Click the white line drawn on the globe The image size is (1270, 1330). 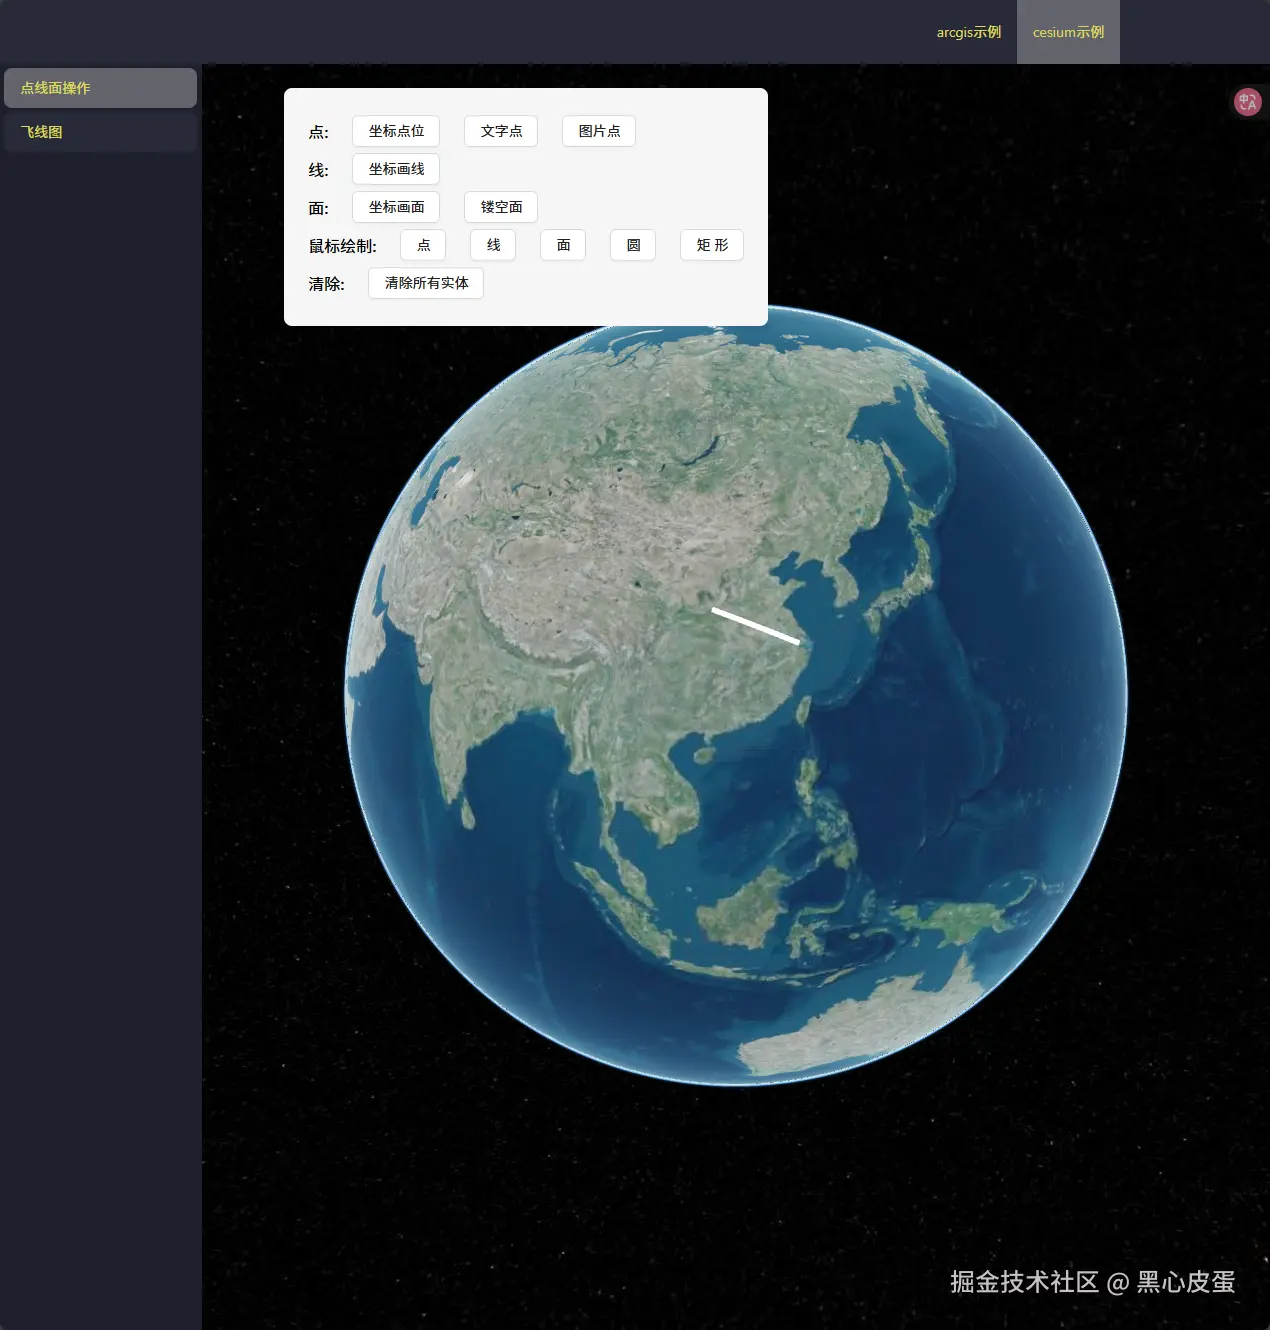tap(755, 625)
